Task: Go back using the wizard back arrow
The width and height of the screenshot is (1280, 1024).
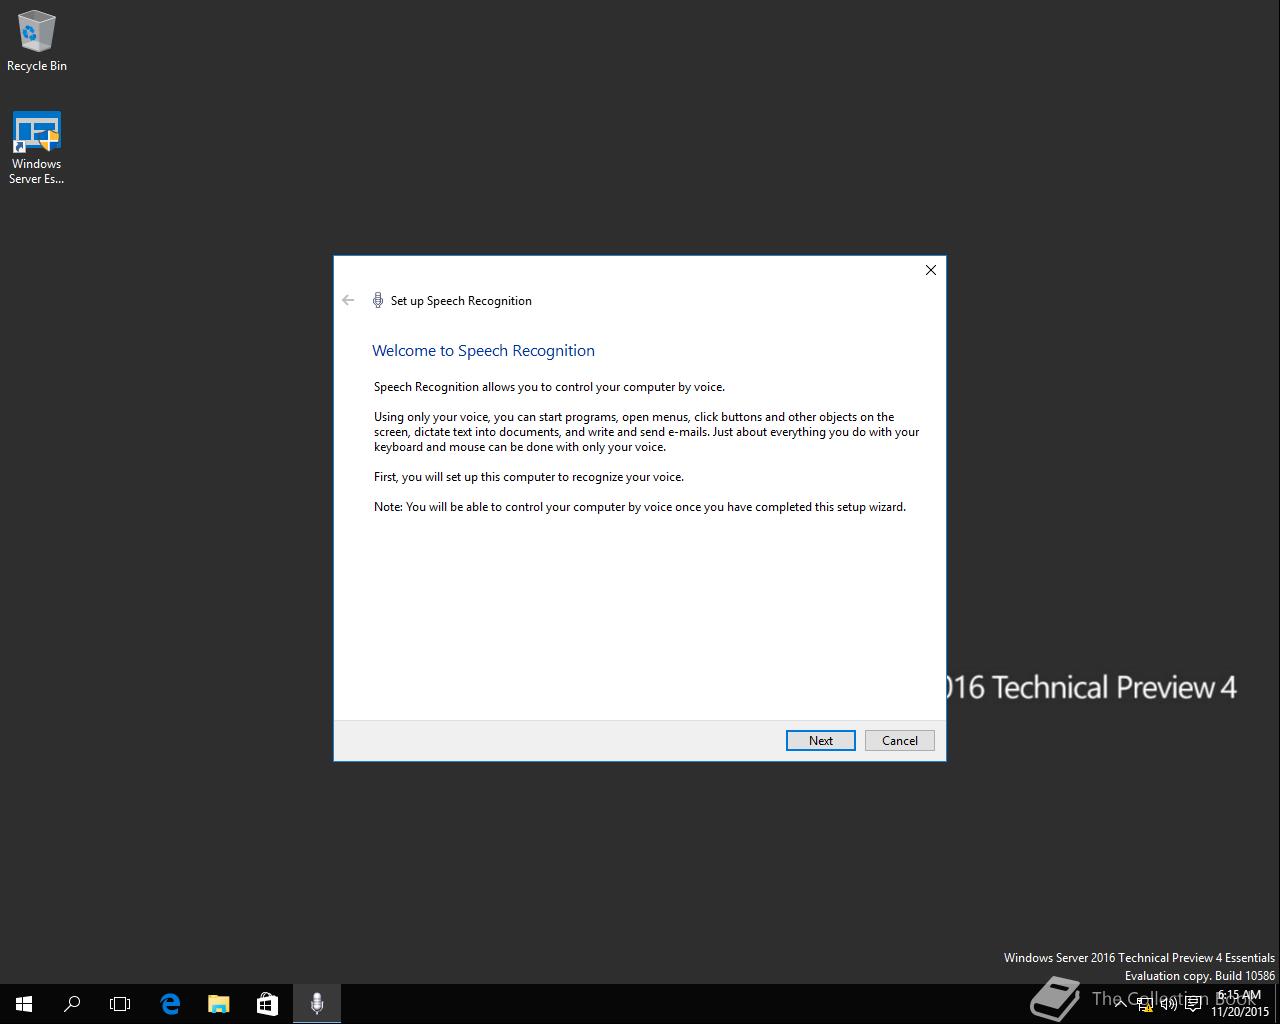Action: tap(348, 300)
